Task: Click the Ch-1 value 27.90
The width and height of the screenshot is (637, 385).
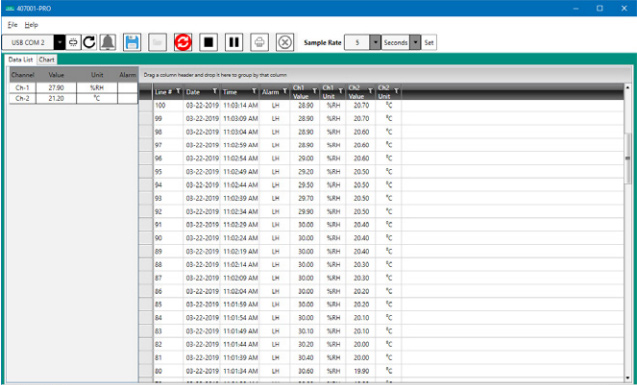Action: 56,88
